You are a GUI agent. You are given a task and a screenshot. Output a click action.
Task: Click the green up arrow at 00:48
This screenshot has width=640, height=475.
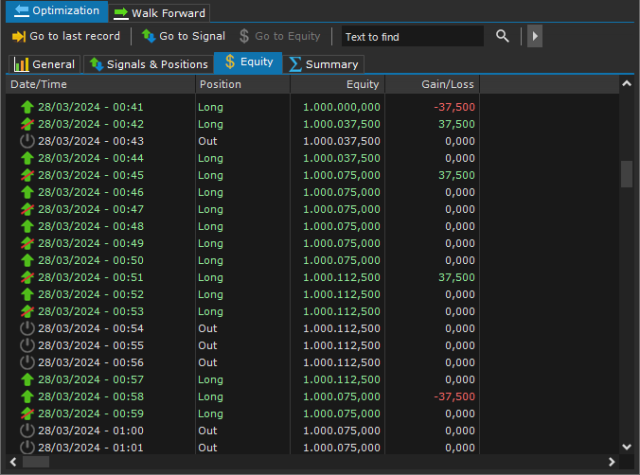point(27,226)
